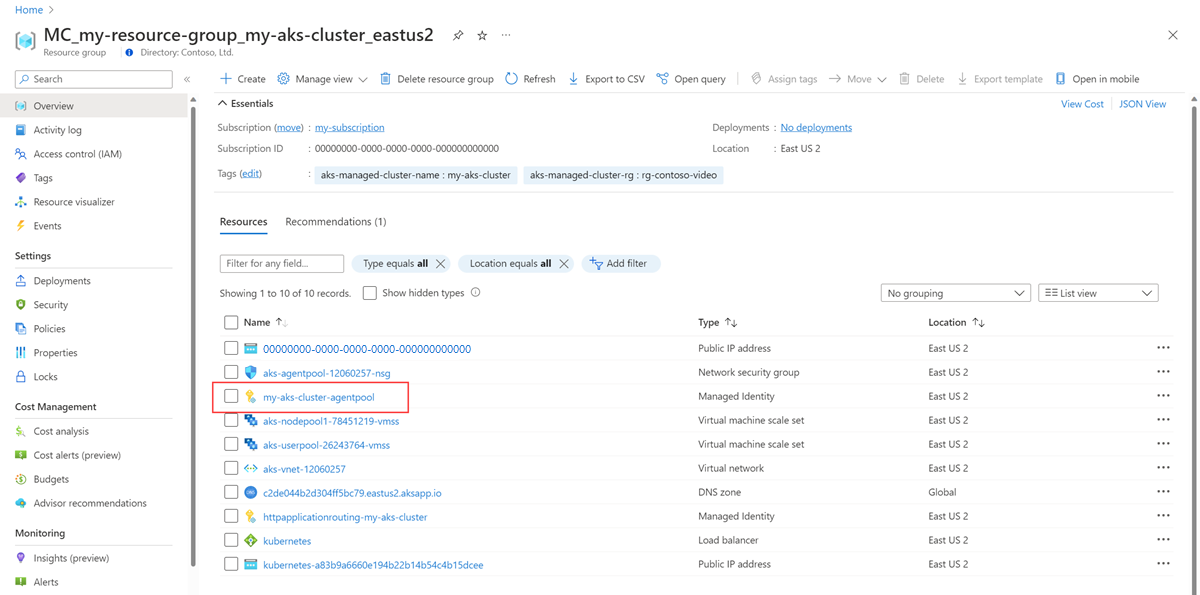Open Manage view dropdown
Screen dimensions: 1200x595
(x=322, y=79)
